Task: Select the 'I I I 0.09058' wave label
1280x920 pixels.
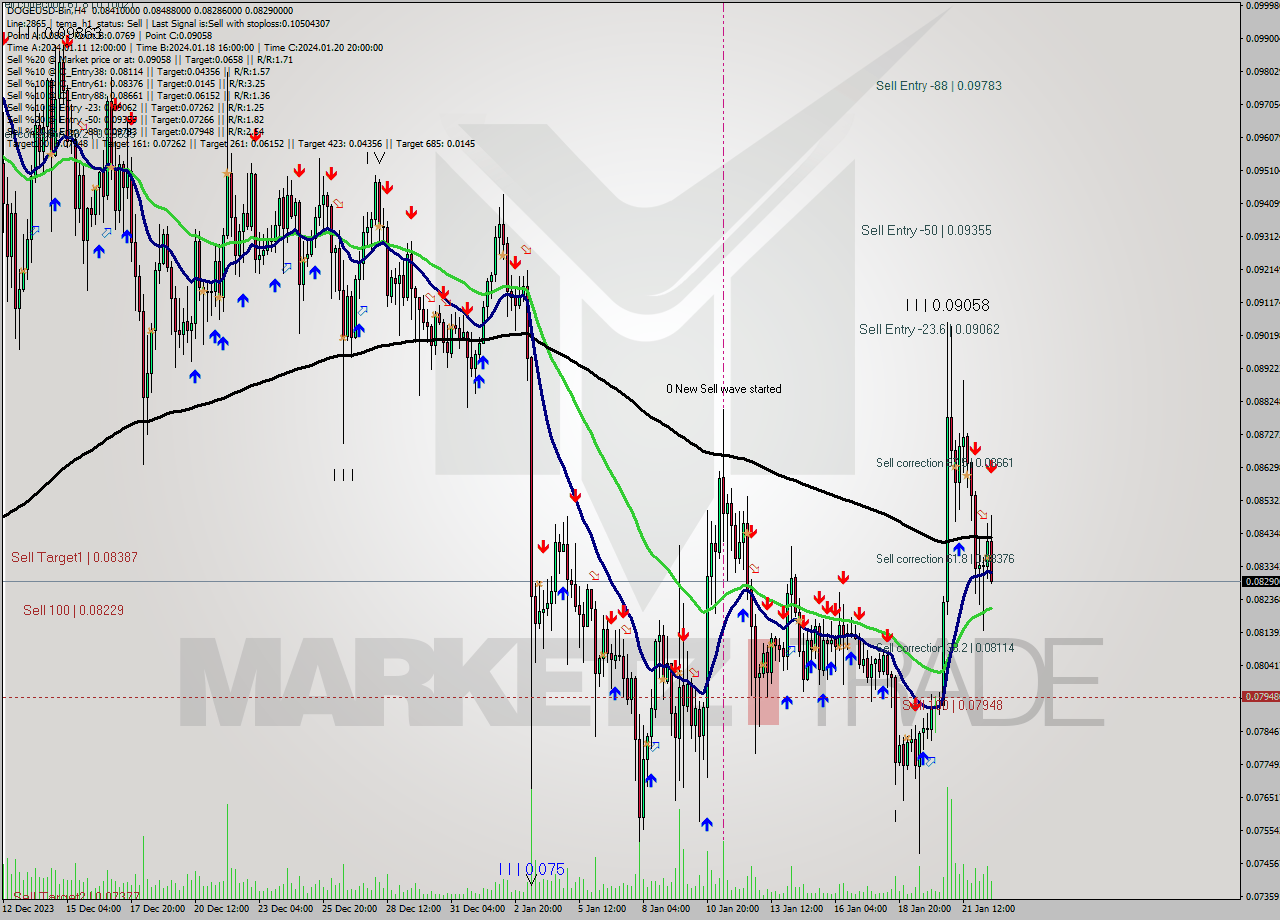Action: [x=946, y=305]
